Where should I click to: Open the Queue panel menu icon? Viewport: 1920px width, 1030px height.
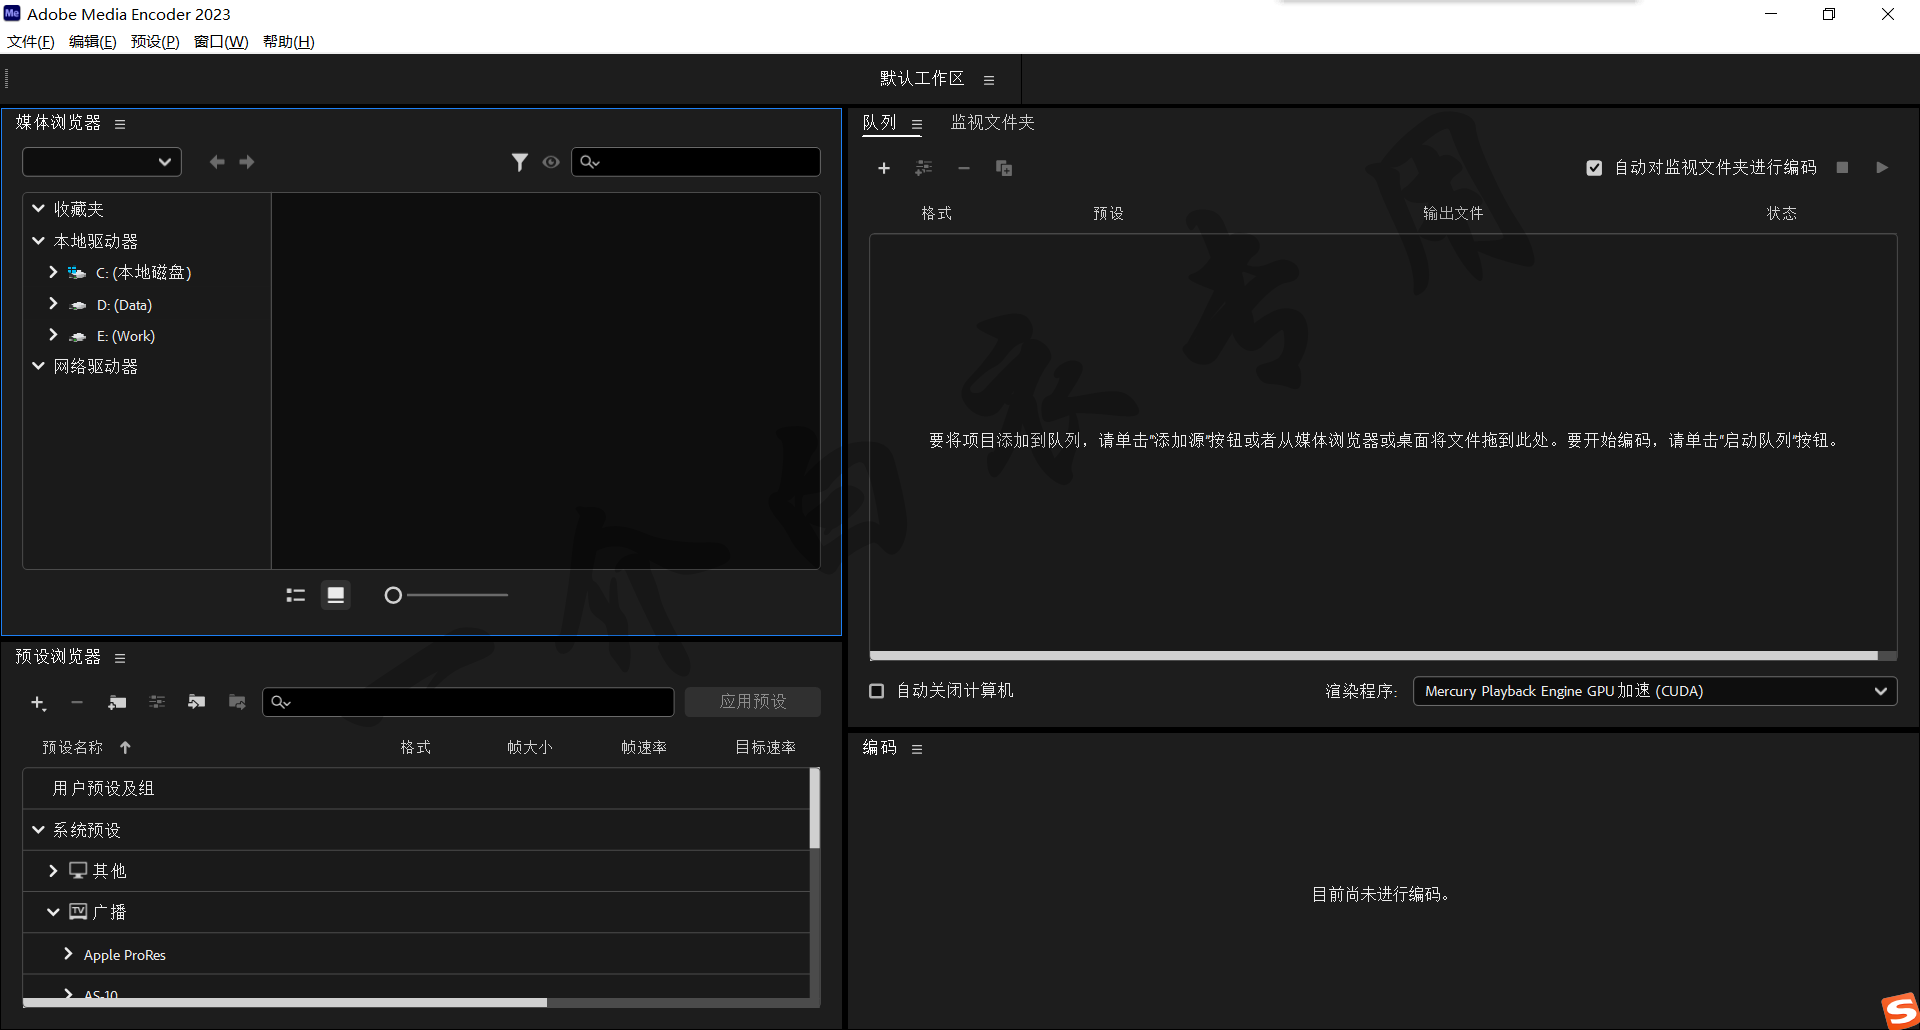coord(917,125)
